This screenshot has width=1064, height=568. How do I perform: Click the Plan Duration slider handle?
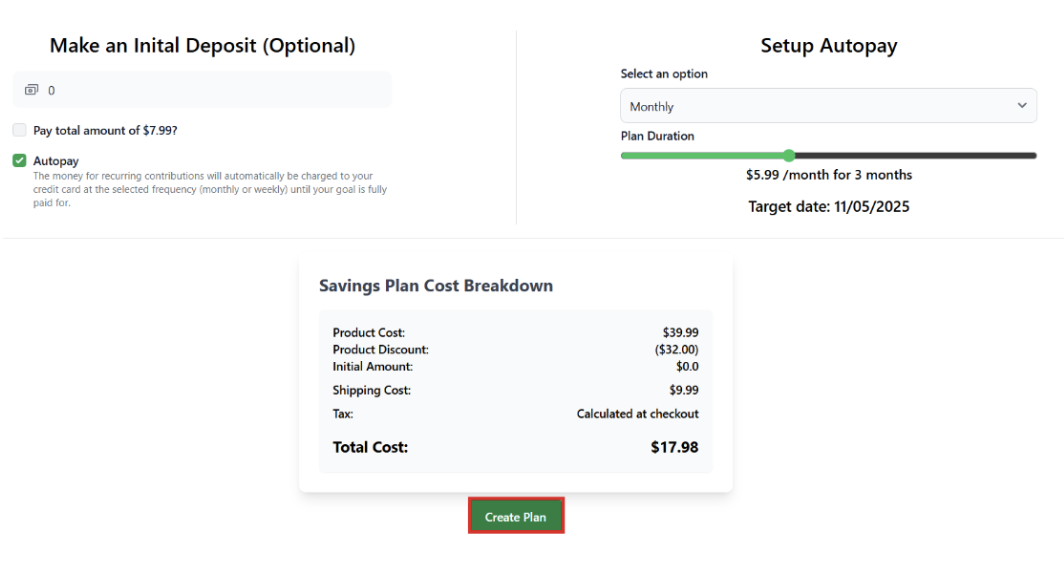(789, 155)
